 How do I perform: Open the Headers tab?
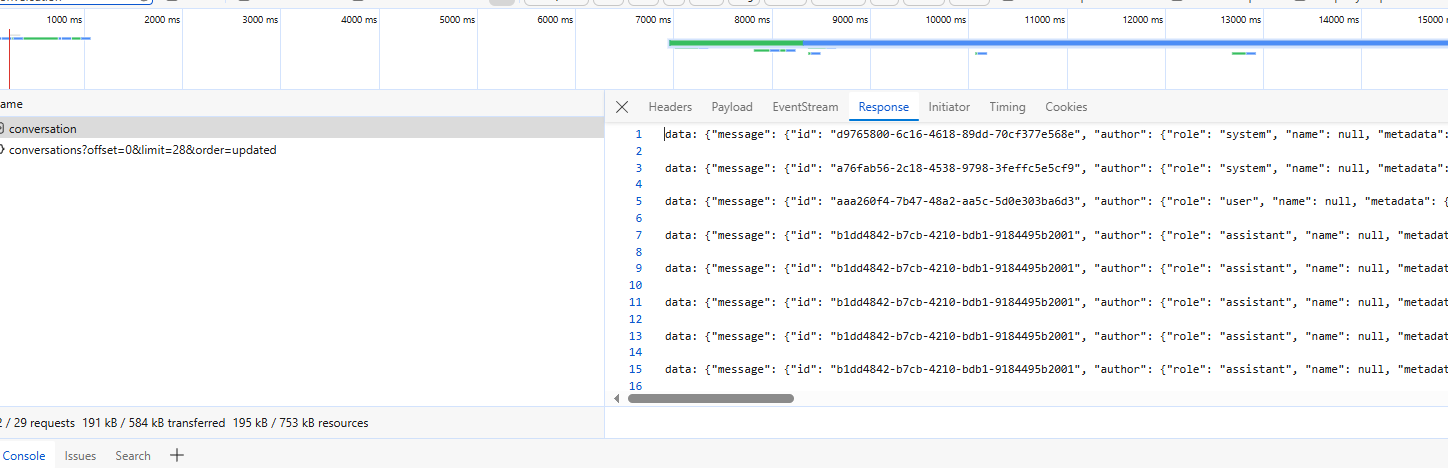pyautogui.click(x=670, y=107)
